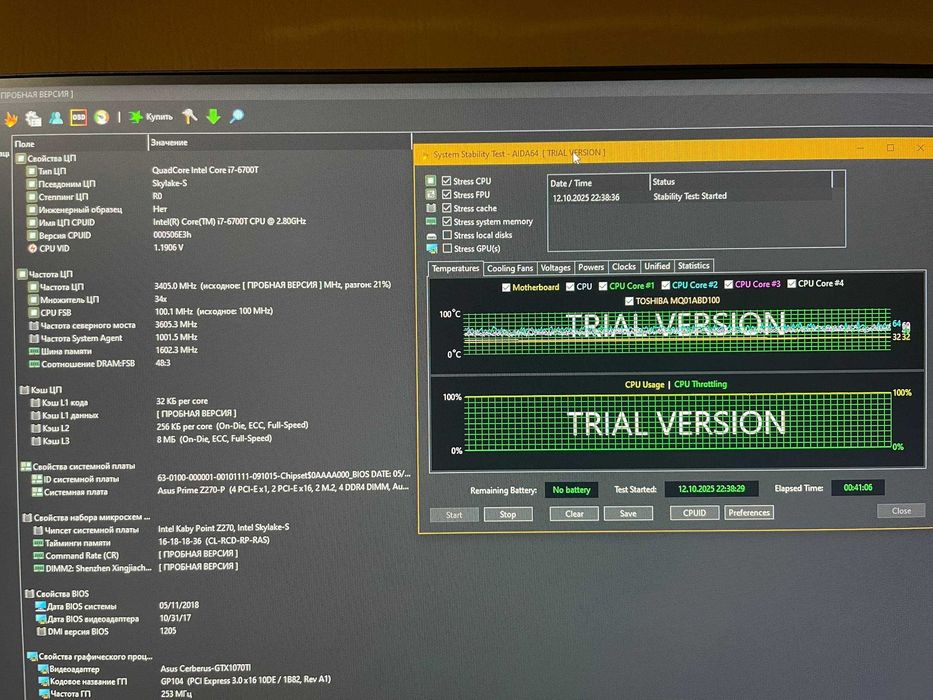Click the icon beside Stress FPU
The image size is (933, 700).
click(431, 194)
